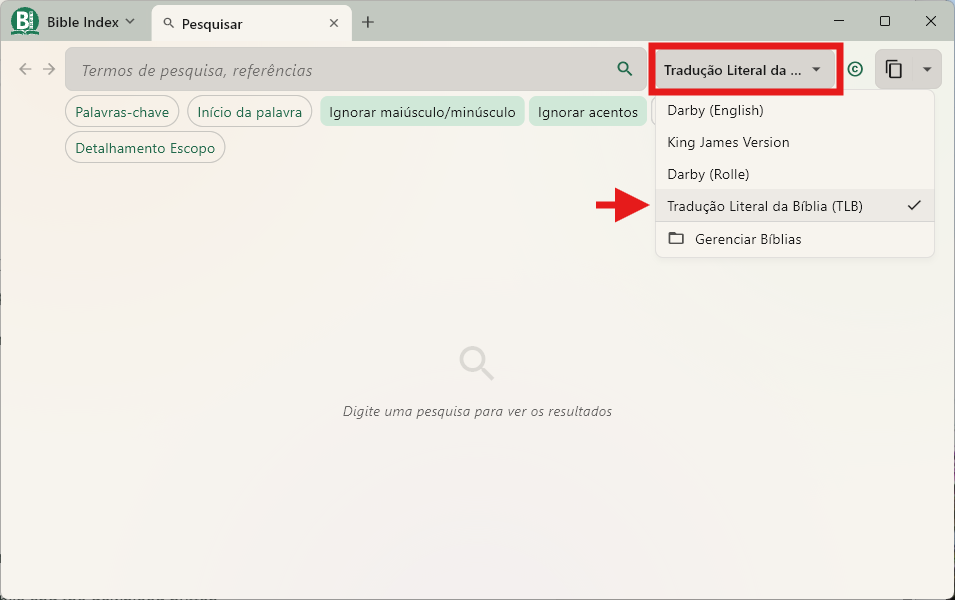Select Darby (English) translation

click(795, 110)
